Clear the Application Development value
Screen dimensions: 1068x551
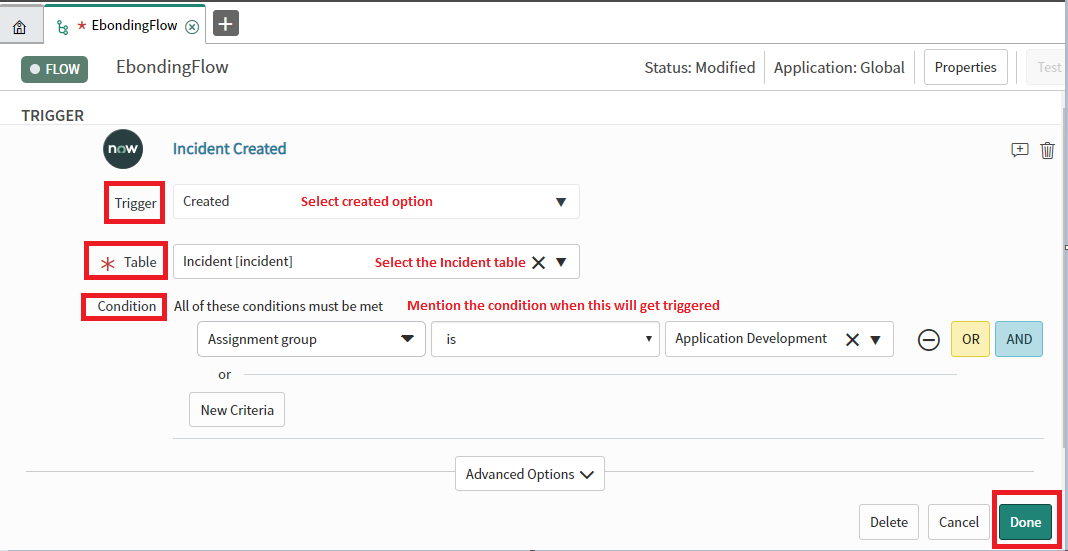852,339
